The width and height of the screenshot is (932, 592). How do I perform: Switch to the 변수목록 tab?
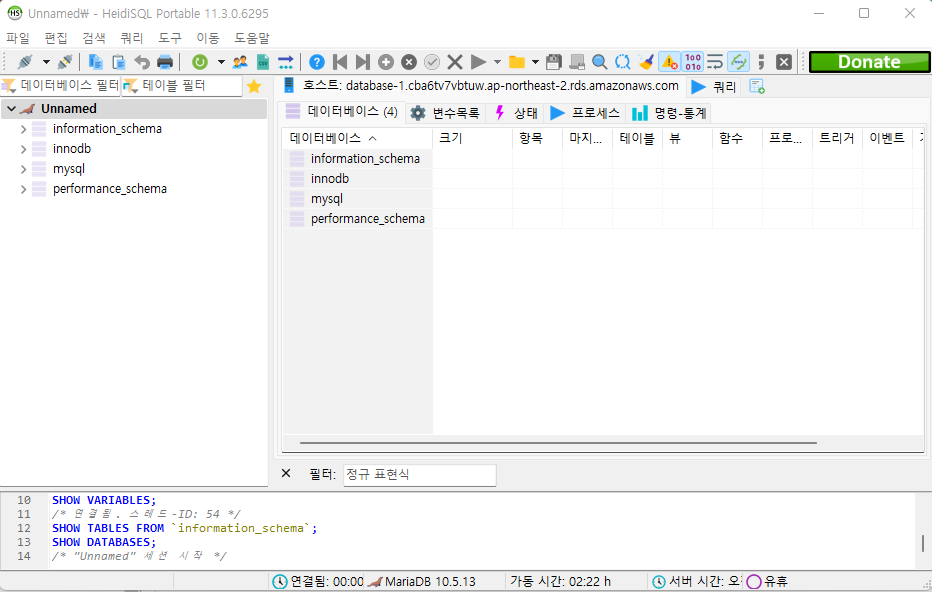[445, 113]
